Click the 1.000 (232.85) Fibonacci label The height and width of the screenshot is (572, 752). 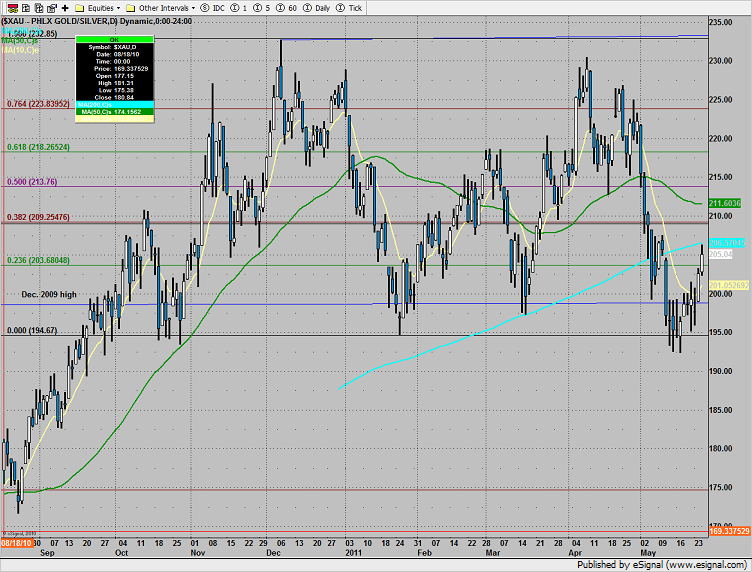33,34
